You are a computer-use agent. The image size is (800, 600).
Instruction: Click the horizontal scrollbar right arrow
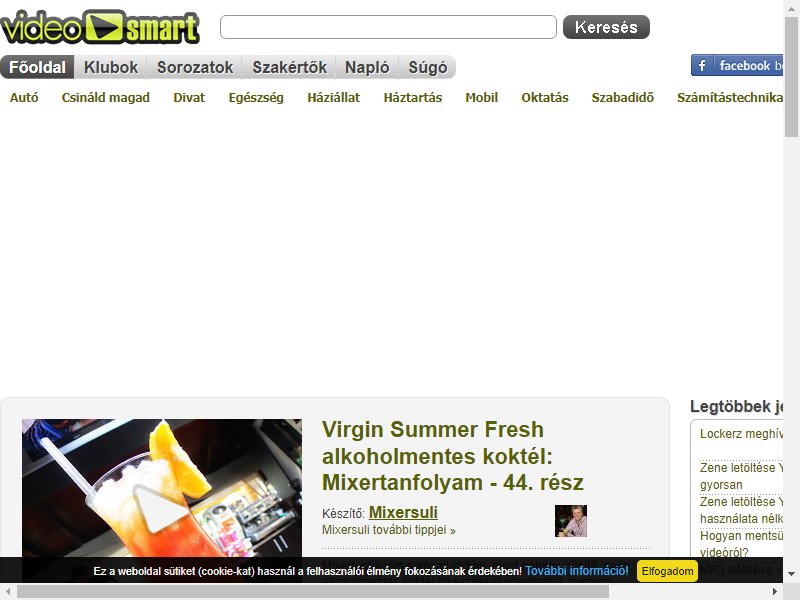775,592
